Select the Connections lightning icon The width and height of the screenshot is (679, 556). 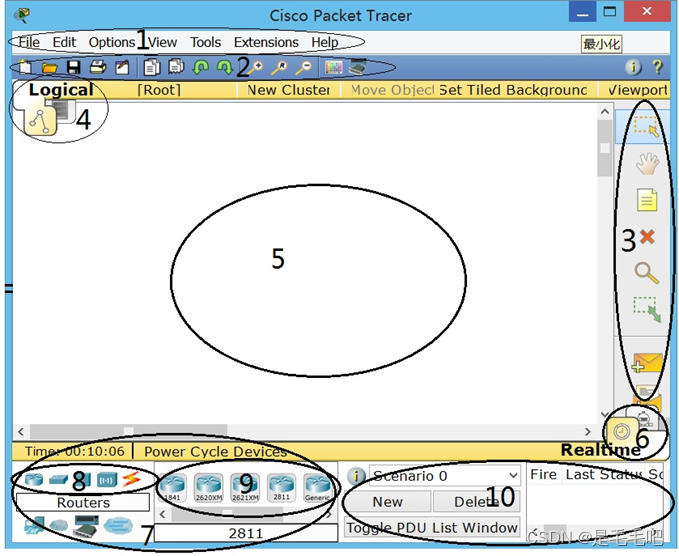(x=131, y=479)
